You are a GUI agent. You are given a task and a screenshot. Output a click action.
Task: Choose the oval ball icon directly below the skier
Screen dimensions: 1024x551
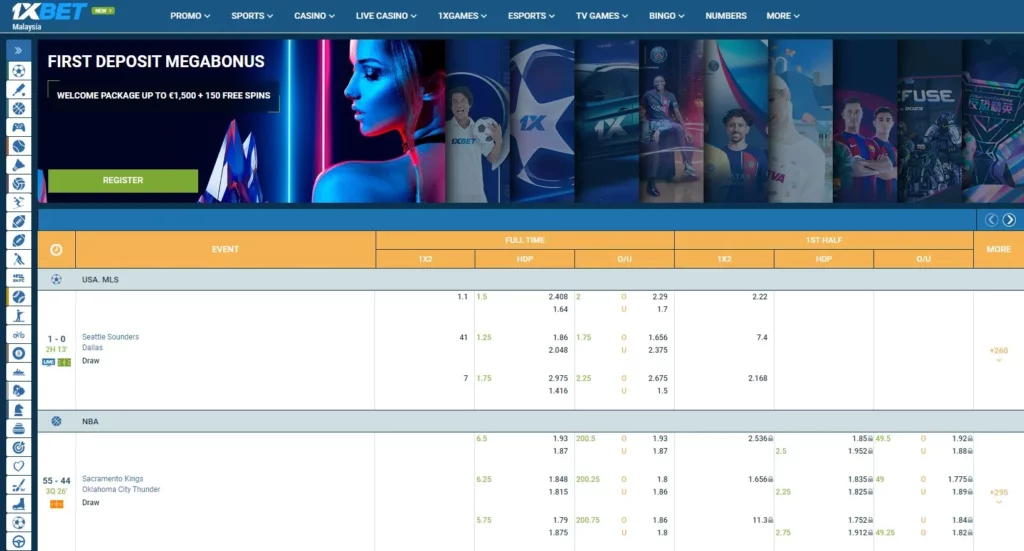pyautogui.click(x=18, y=221)
